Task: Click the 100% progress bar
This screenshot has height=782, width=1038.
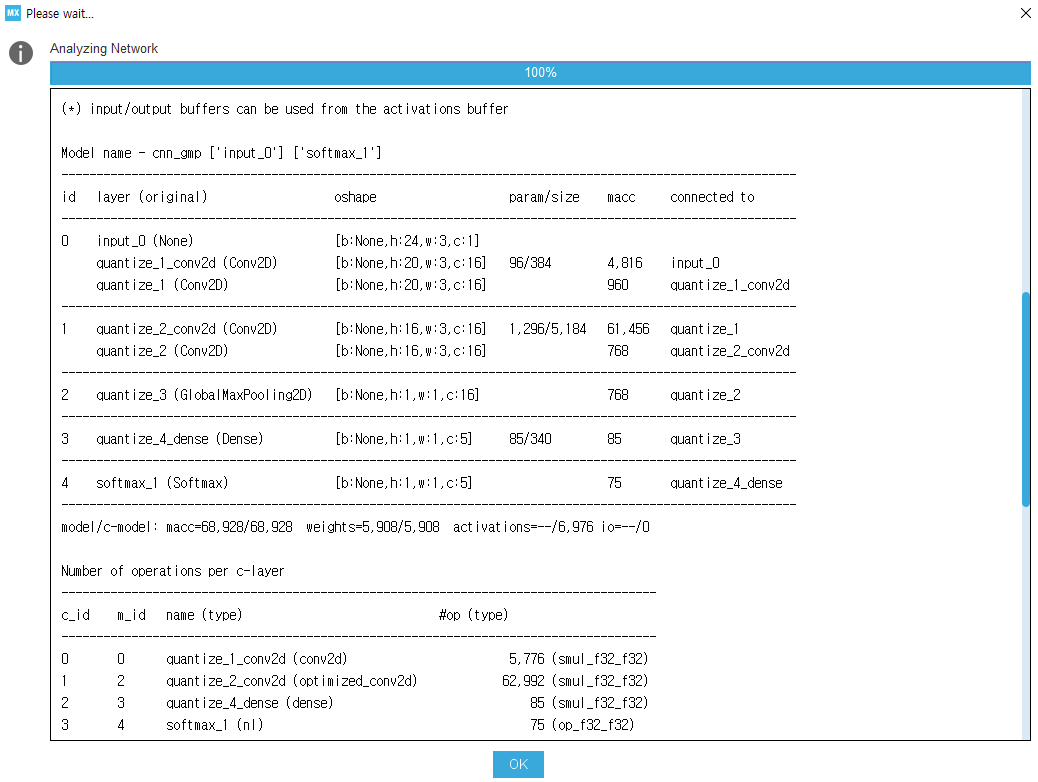Action: pyautogui.click(x=540, y=73)
